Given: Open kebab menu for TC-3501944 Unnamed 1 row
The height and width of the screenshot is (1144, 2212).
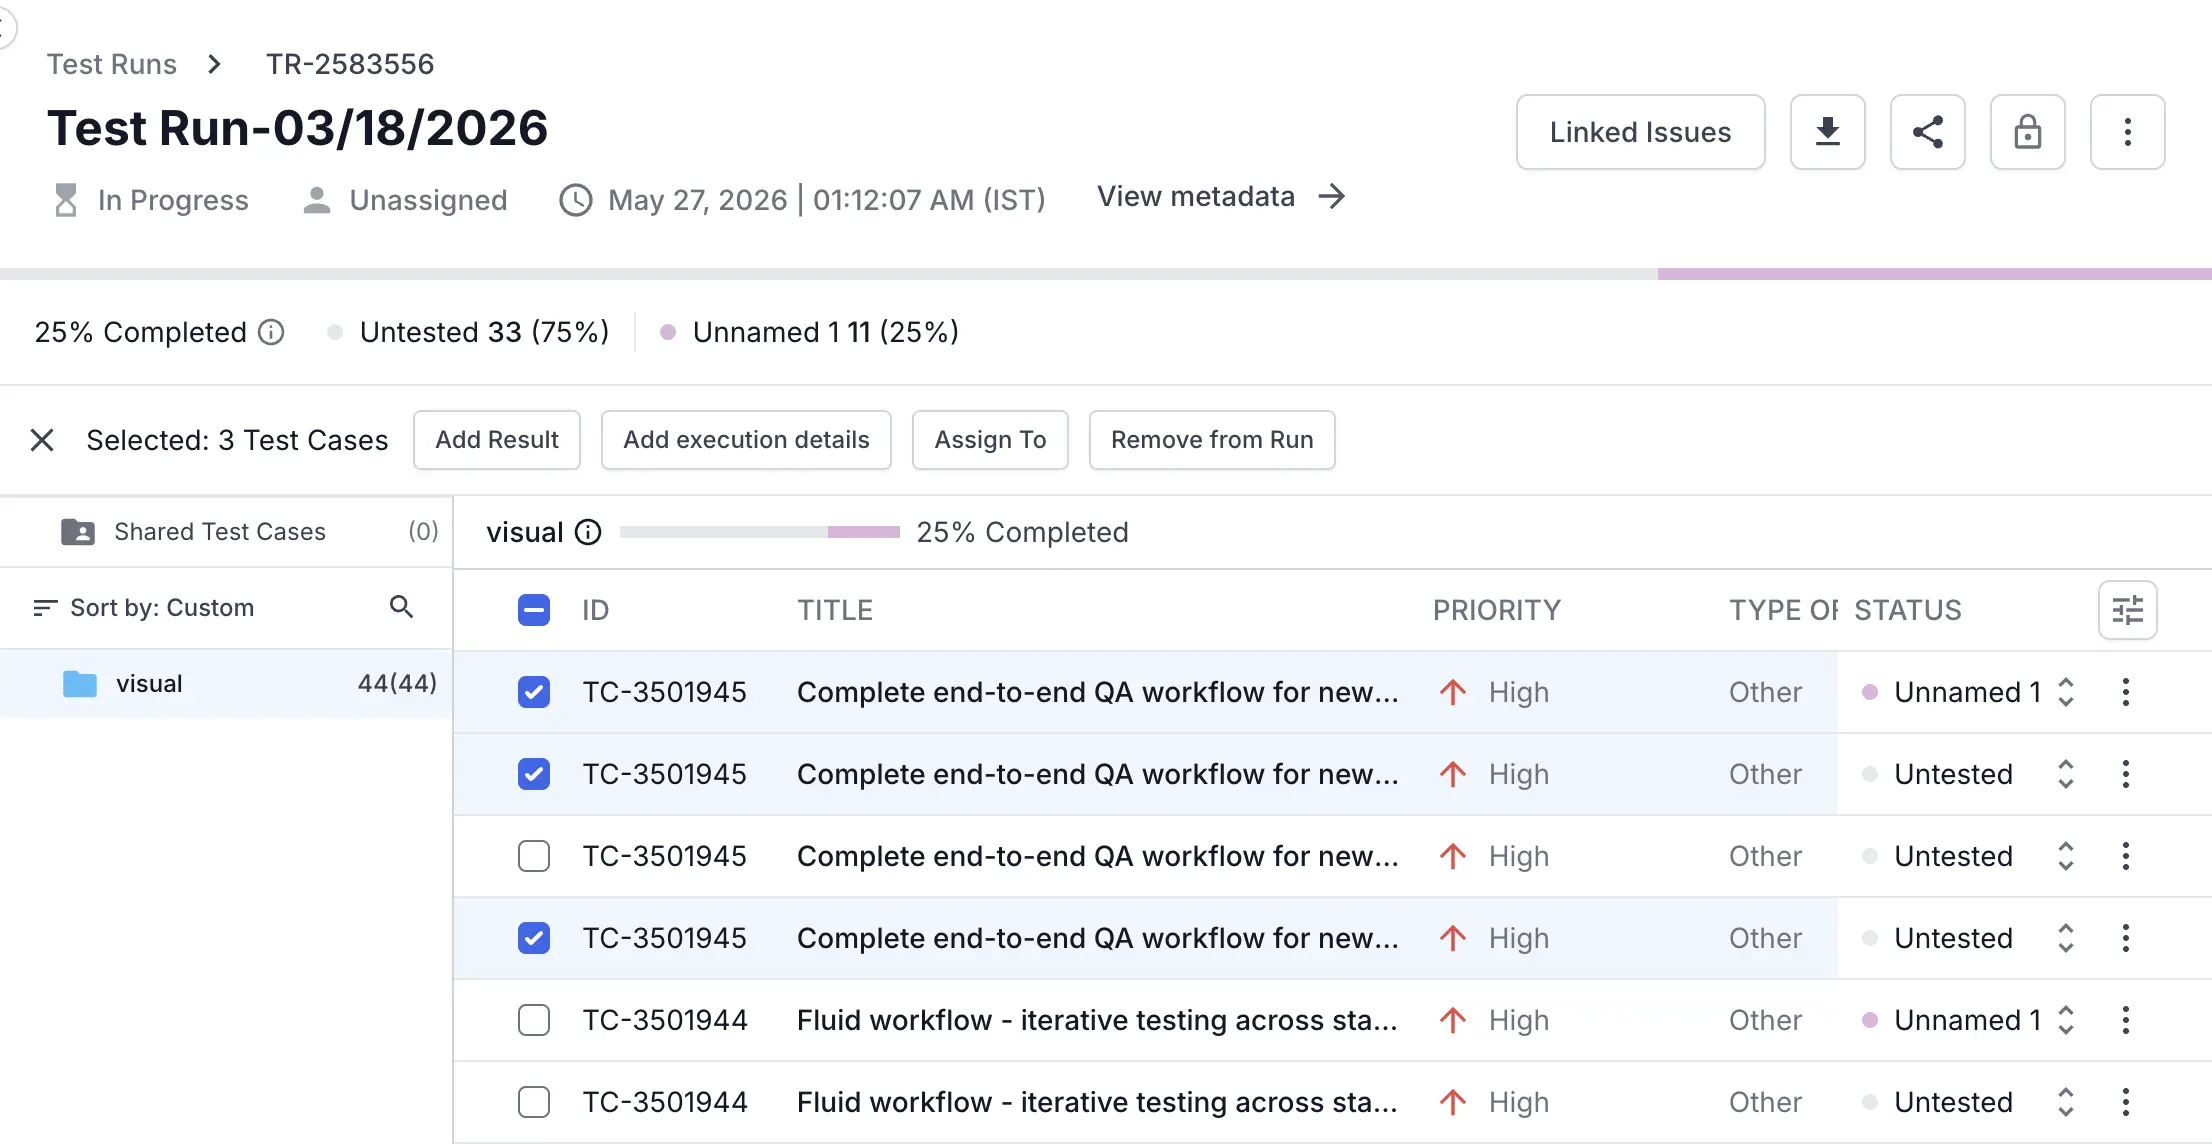Looking at the screenshot, I should (x=2126, y=1020).
